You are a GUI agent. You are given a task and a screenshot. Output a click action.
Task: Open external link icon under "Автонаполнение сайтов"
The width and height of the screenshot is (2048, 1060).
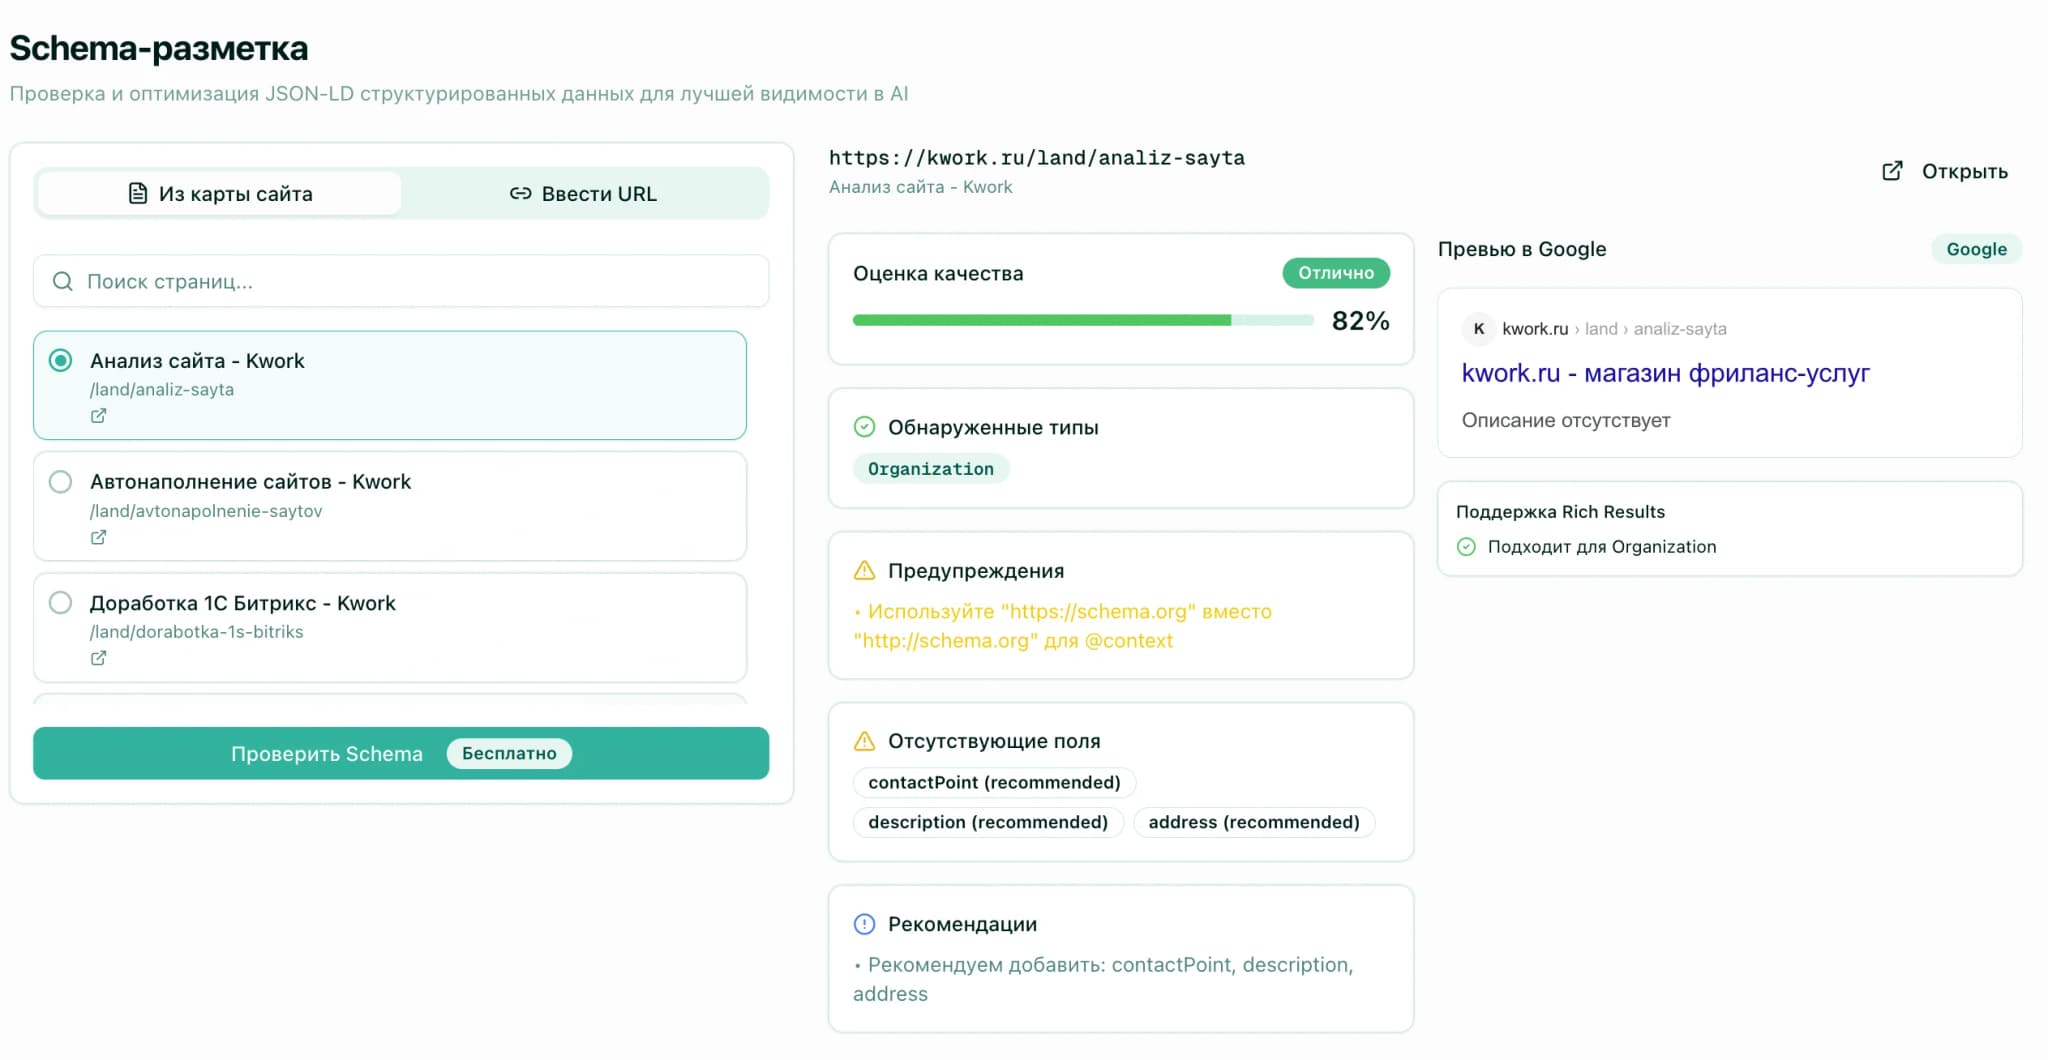[x=99, y=537]
